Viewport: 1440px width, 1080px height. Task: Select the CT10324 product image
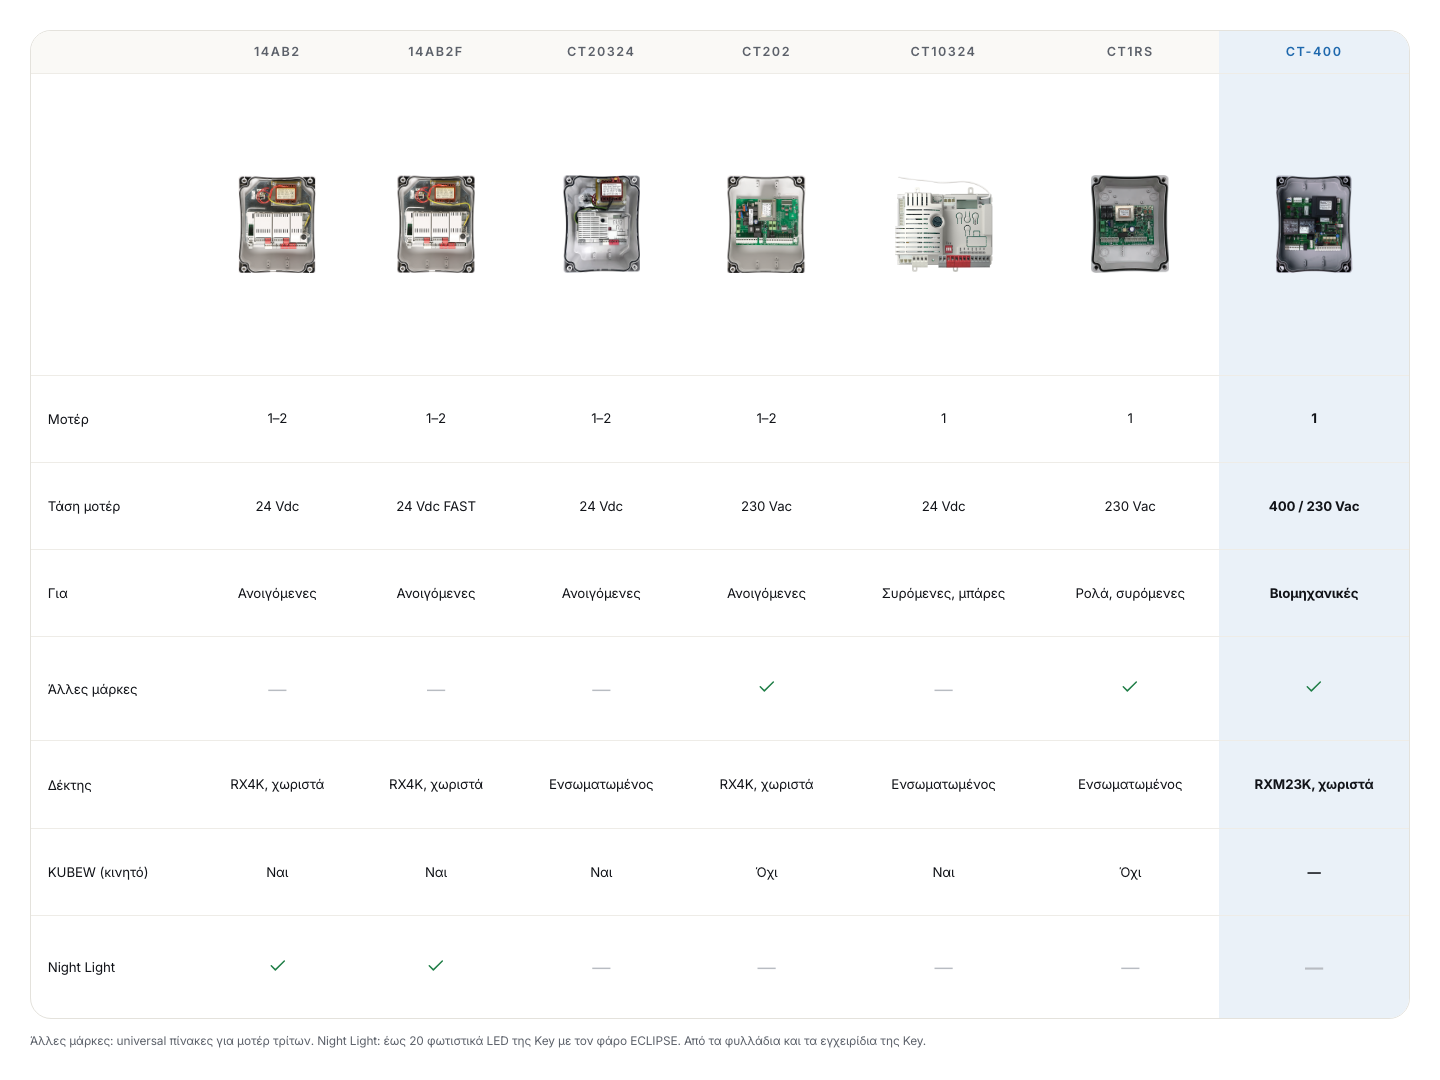point(943,224)
